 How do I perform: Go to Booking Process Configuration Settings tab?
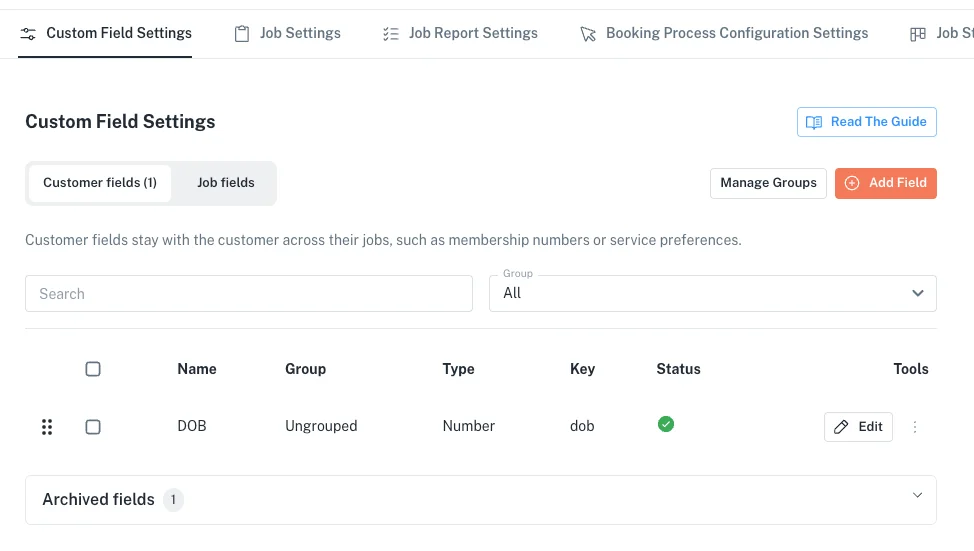[724, 34]
